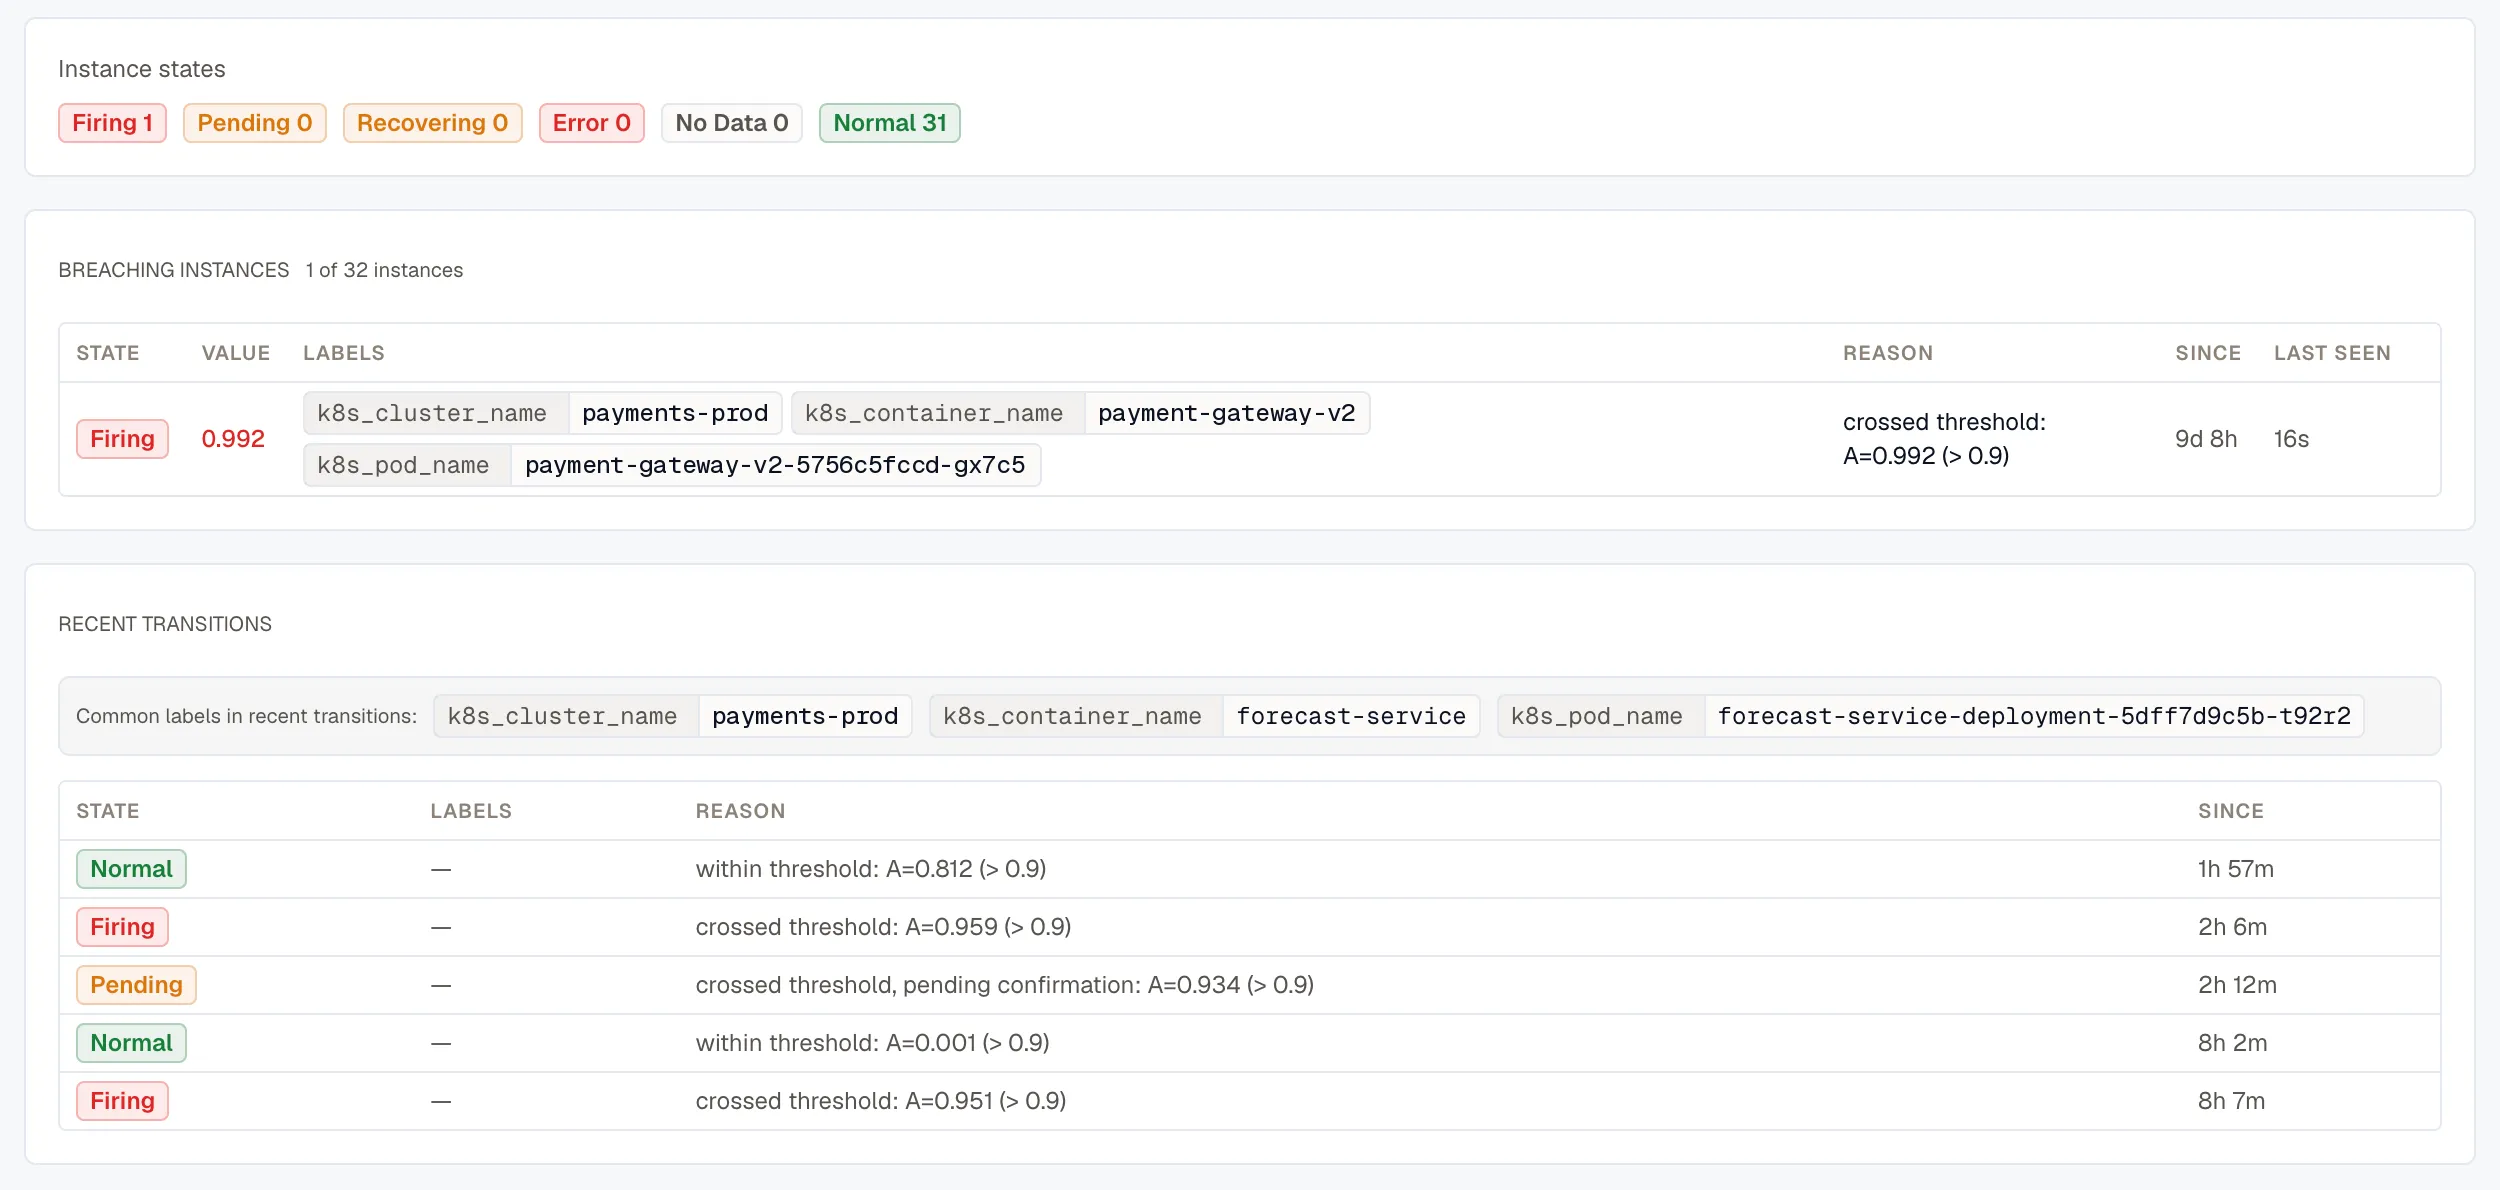The height and width of the screenshot is (1190, 2500).
Task: Click the VALUE column header
Action: tap(236, 353)
